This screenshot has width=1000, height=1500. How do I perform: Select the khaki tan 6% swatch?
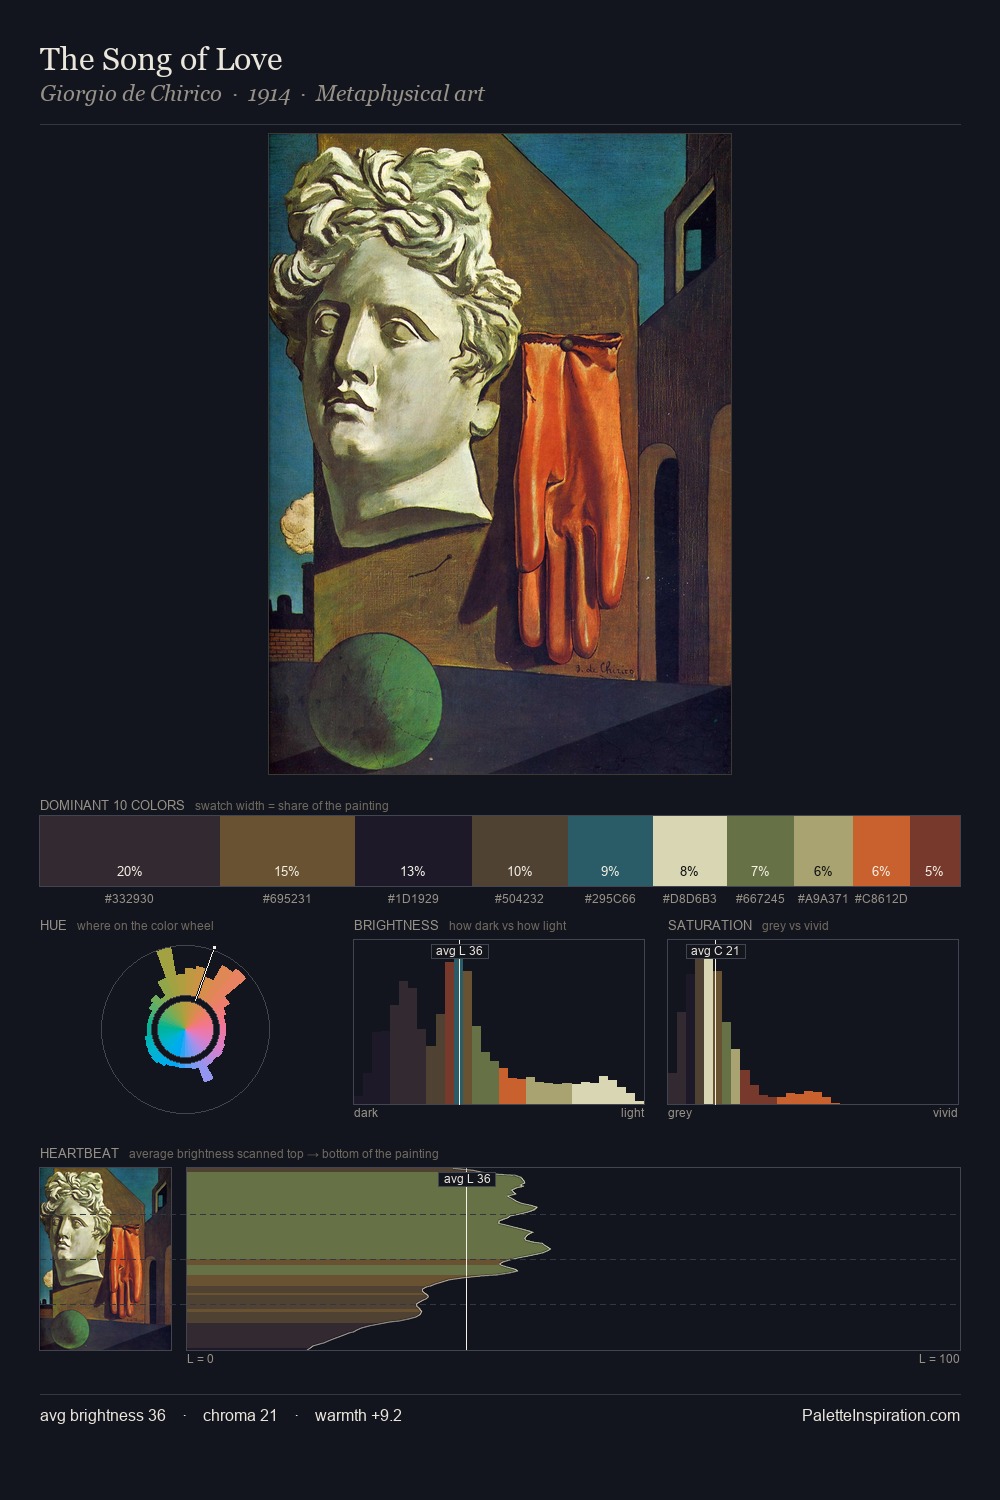[823, 851]
